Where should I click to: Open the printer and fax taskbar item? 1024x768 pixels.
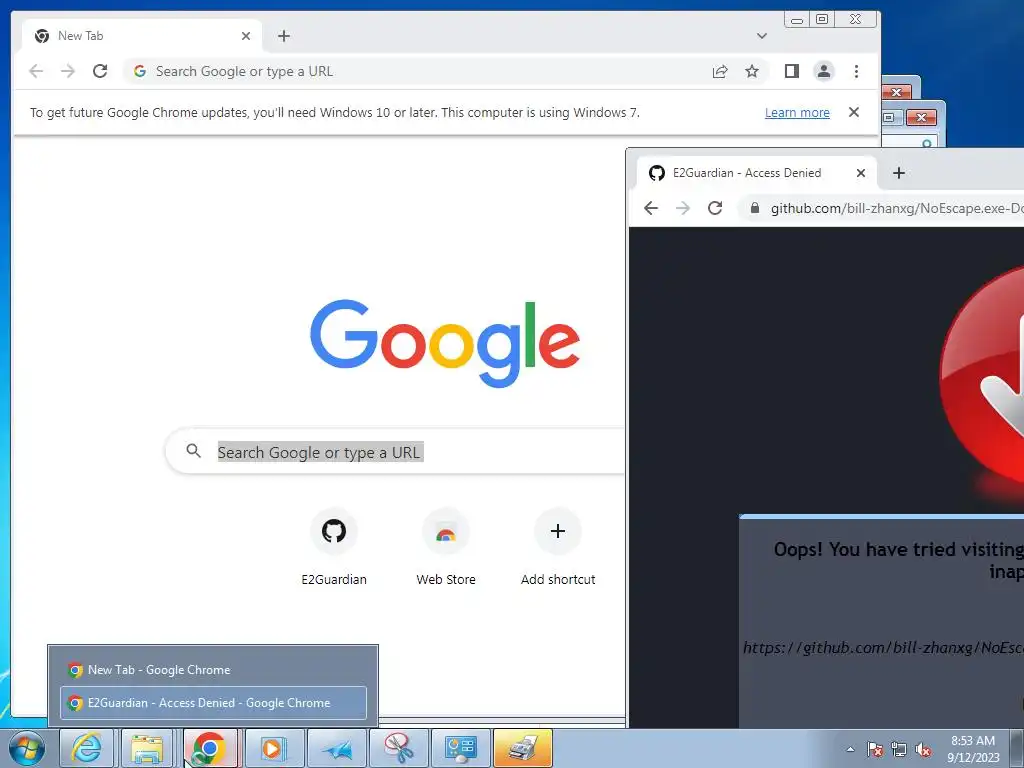click(523, 748)
